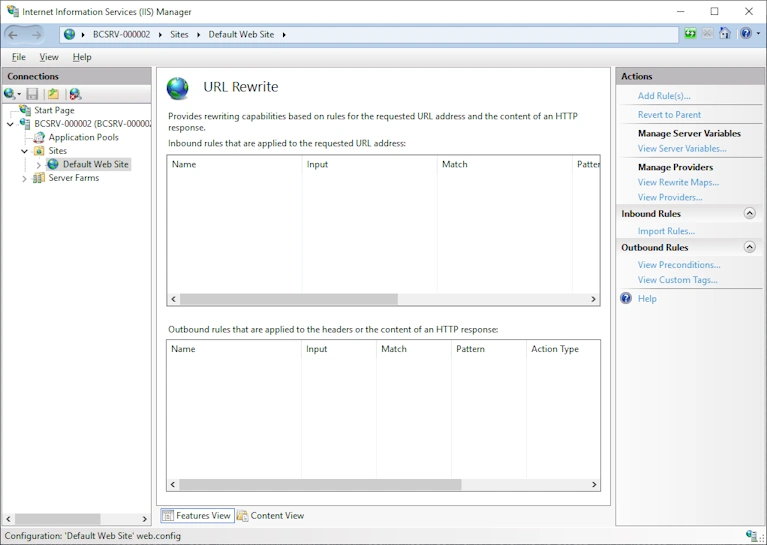This screenshot has width=767, height=545.
Task: Click the Home icon in address bar
Action: pyautogui.click(x=725, y=34)
